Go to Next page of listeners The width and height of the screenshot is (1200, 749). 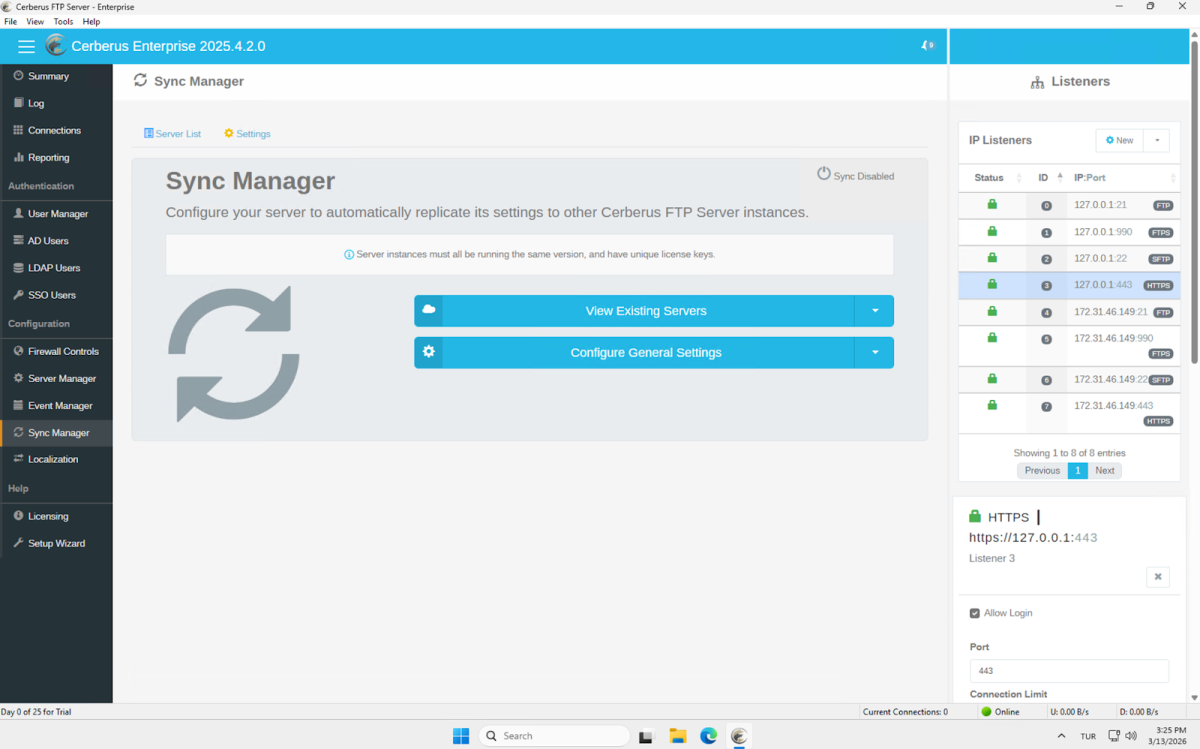point(1104,470)
